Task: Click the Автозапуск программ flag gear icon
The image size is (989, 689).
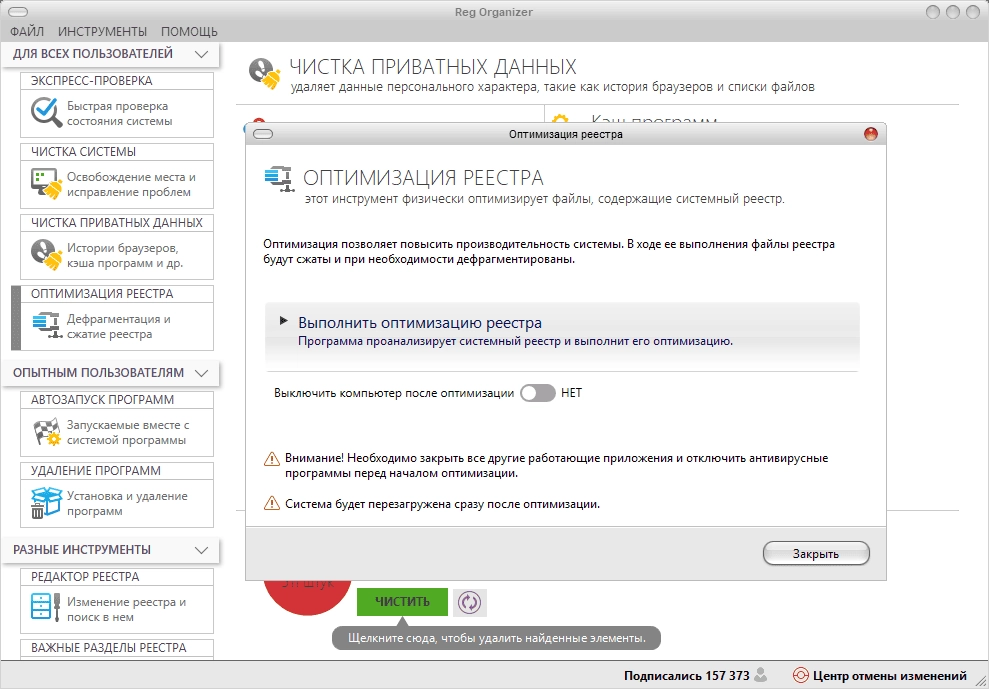Action: 46,432
